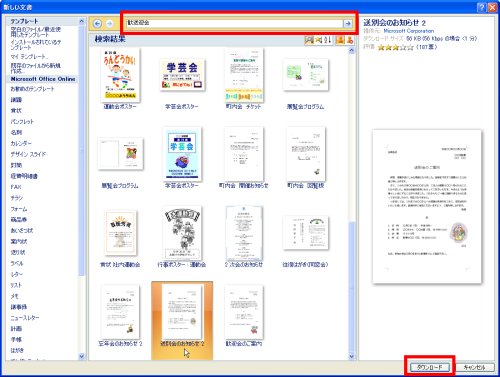The height and width of the screenshot is (377, 500).
Task: Select 案内状 in the category list
Action: [x=19, y=241]
